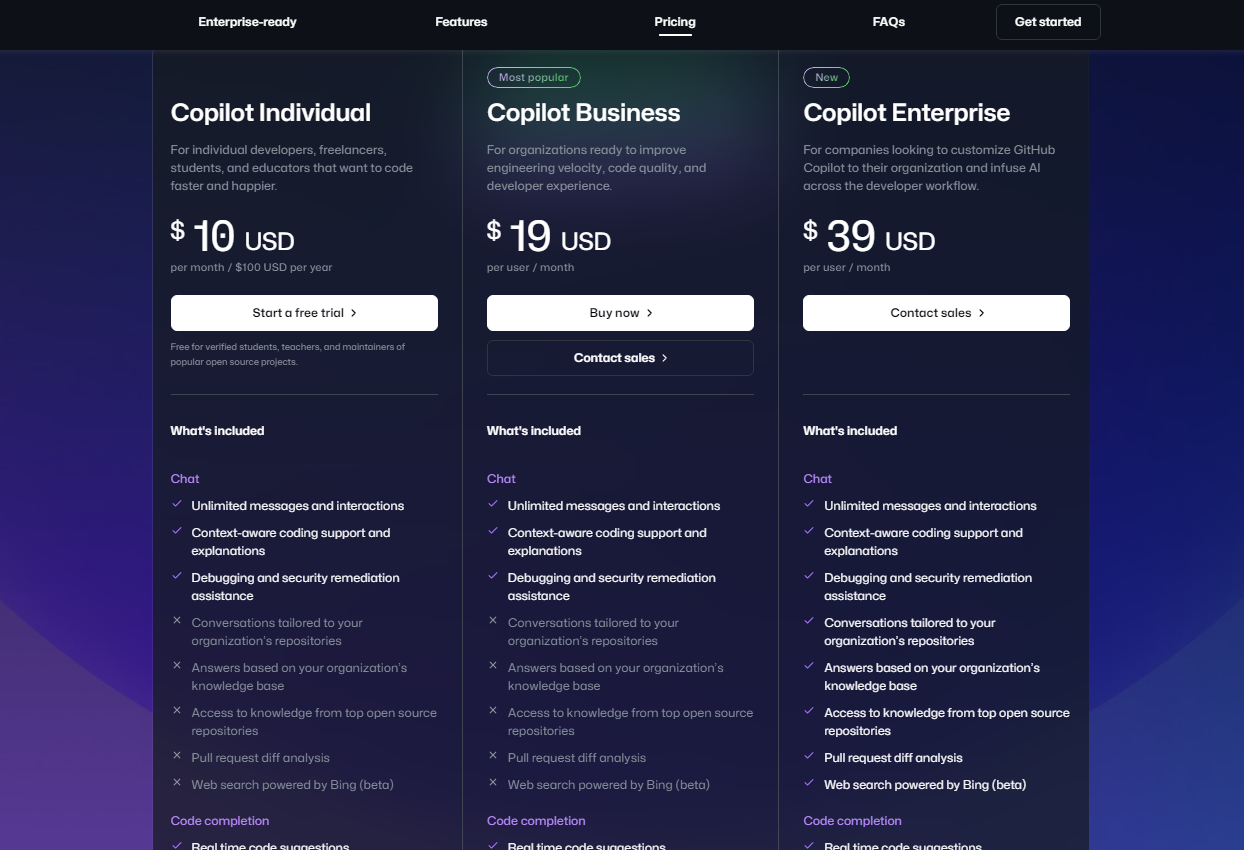This screenshot has width=1244, height=850.
Task: Click X icon beside Business Conversations tailored feature
Action: (x=493, y=621)
